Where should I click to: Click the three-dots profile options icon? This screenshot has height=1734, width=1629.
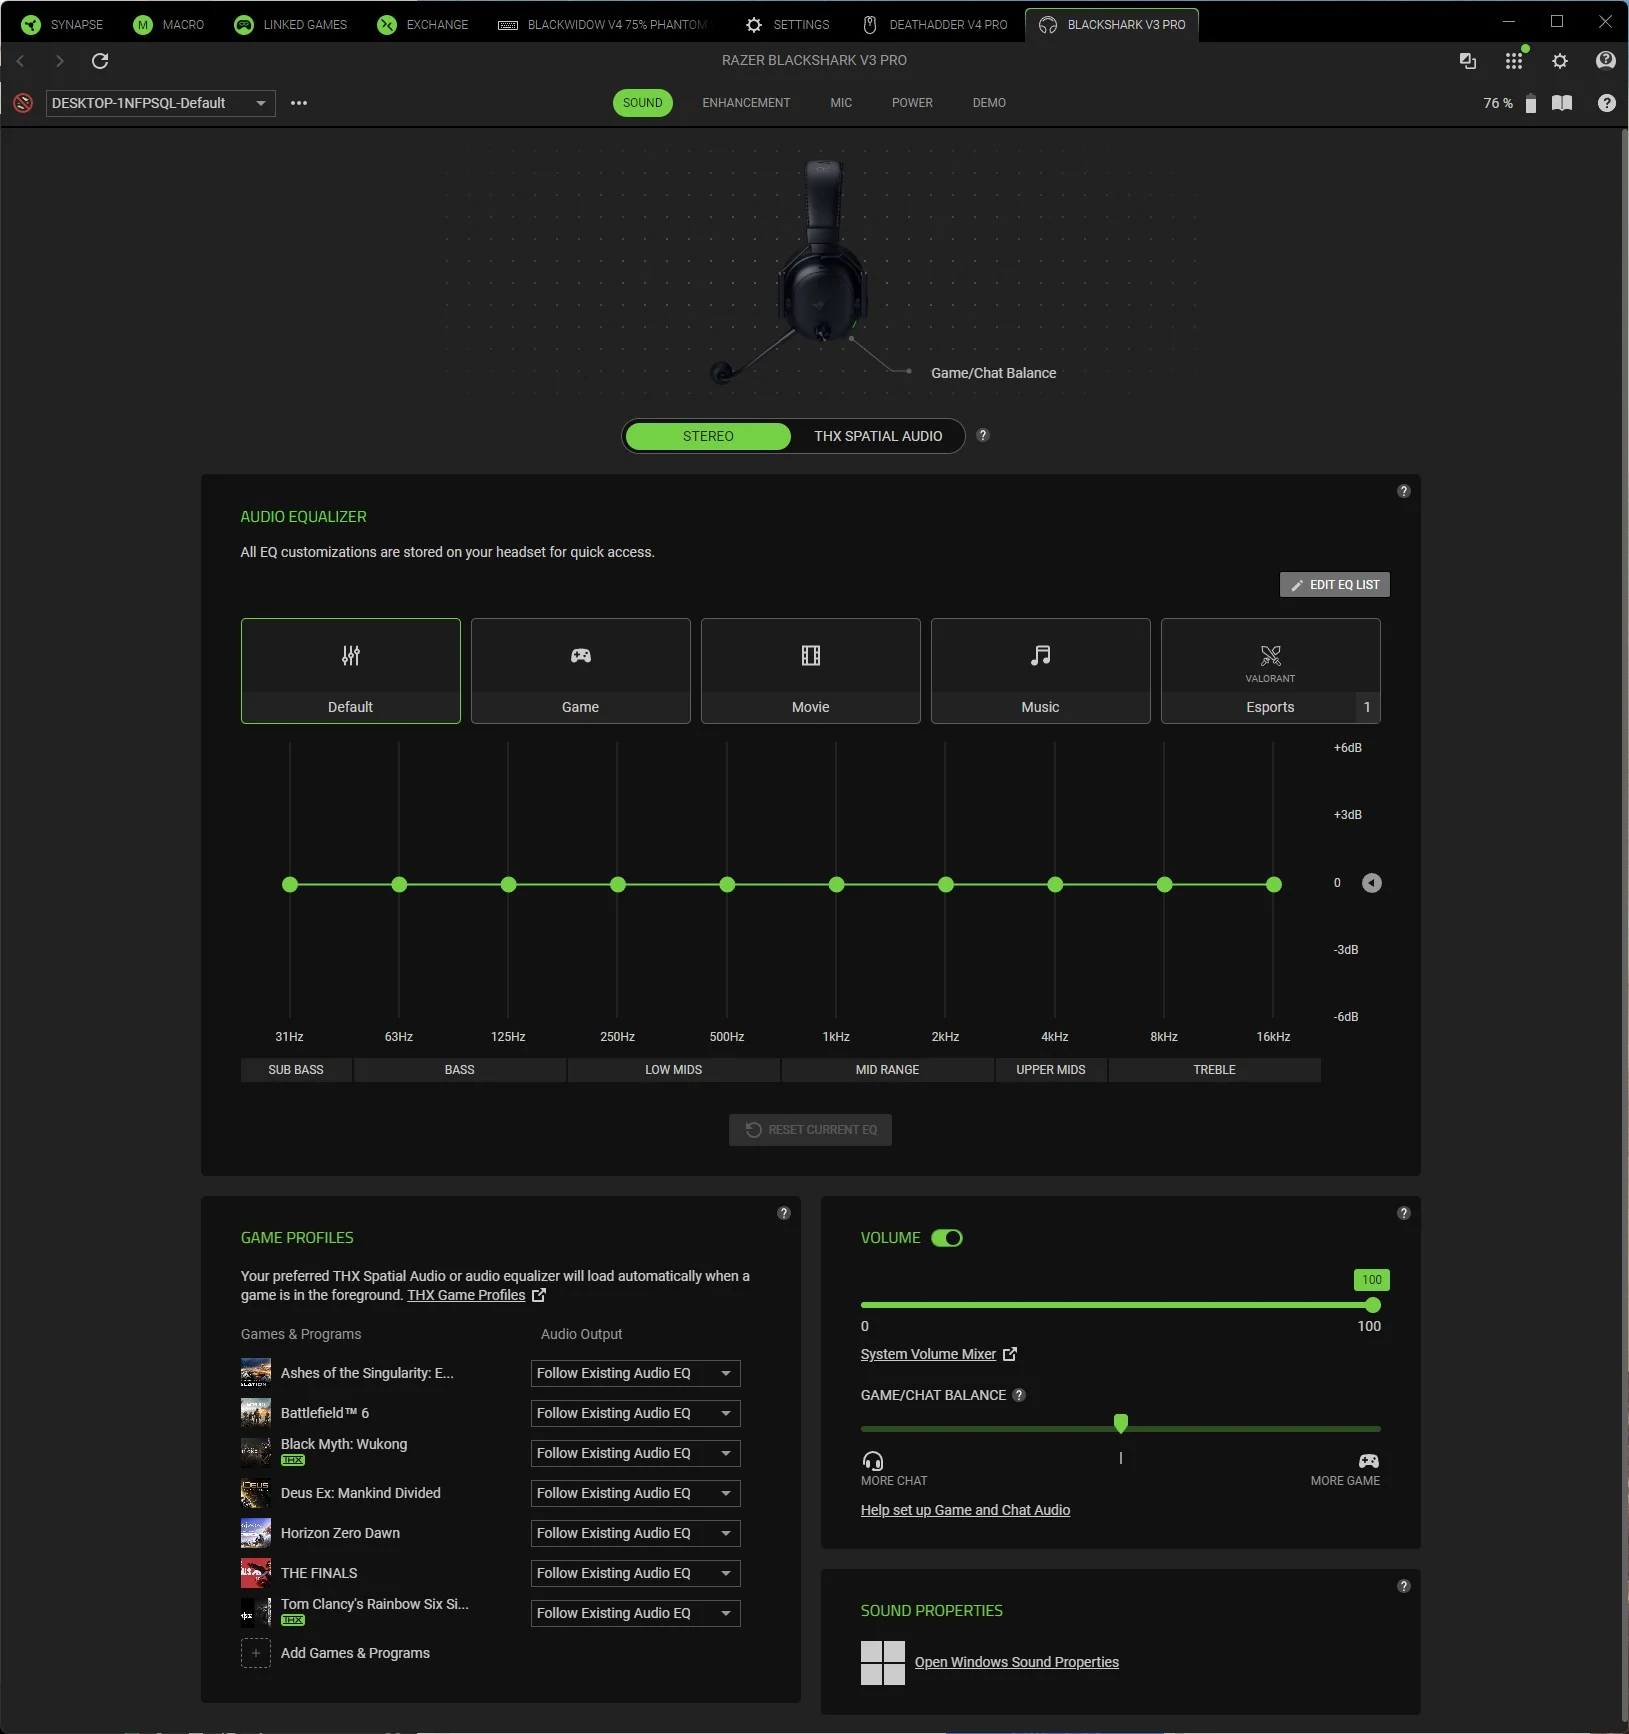tap(298, 103)
